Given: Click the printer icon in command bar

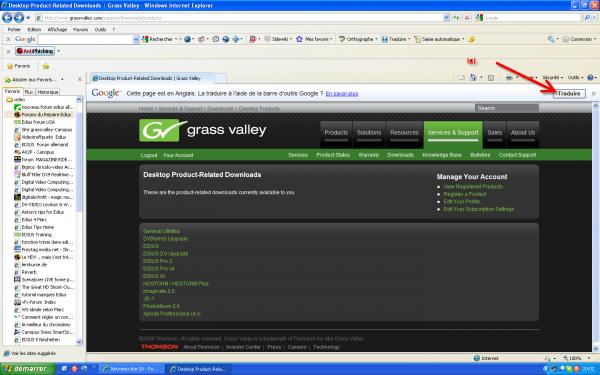Looking at the screenshot, I should 509,77.
